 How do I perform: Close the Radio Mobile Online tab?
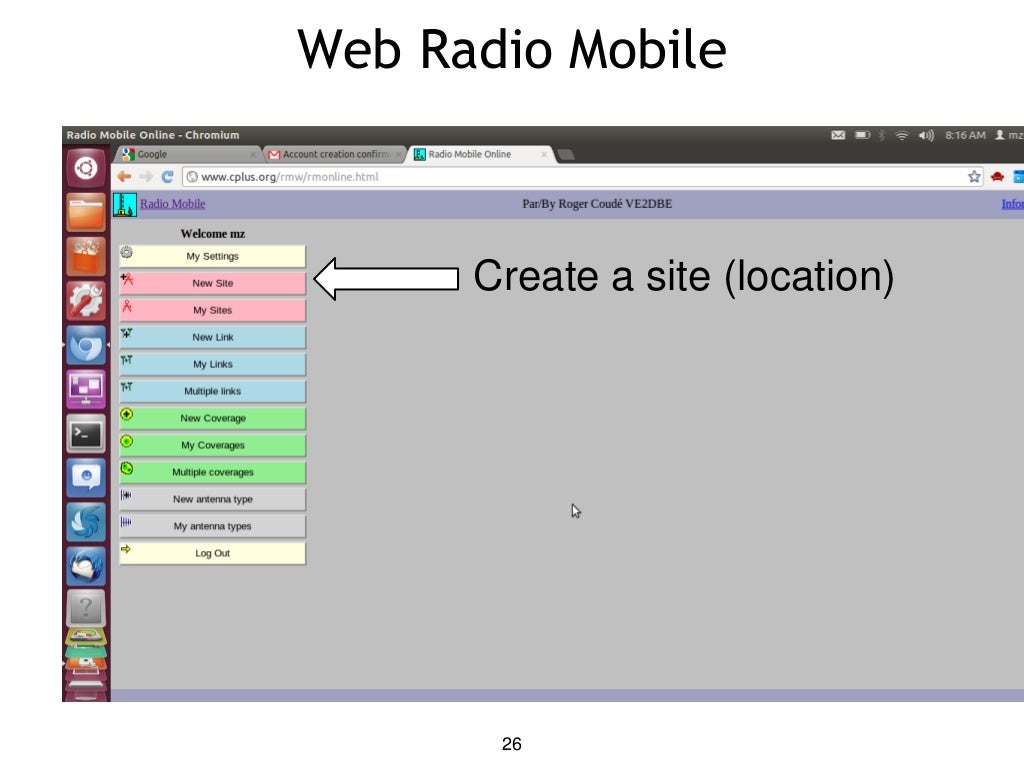click(543, 155)
